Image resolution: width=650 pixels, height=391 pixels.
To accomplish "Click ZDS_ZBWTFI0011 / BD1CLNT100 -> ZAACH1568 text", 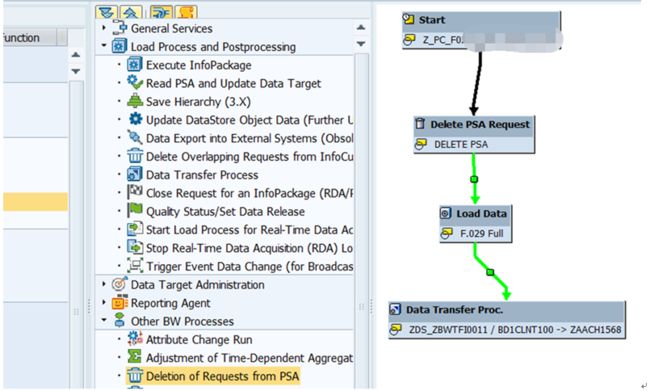I will pos(515,330).
